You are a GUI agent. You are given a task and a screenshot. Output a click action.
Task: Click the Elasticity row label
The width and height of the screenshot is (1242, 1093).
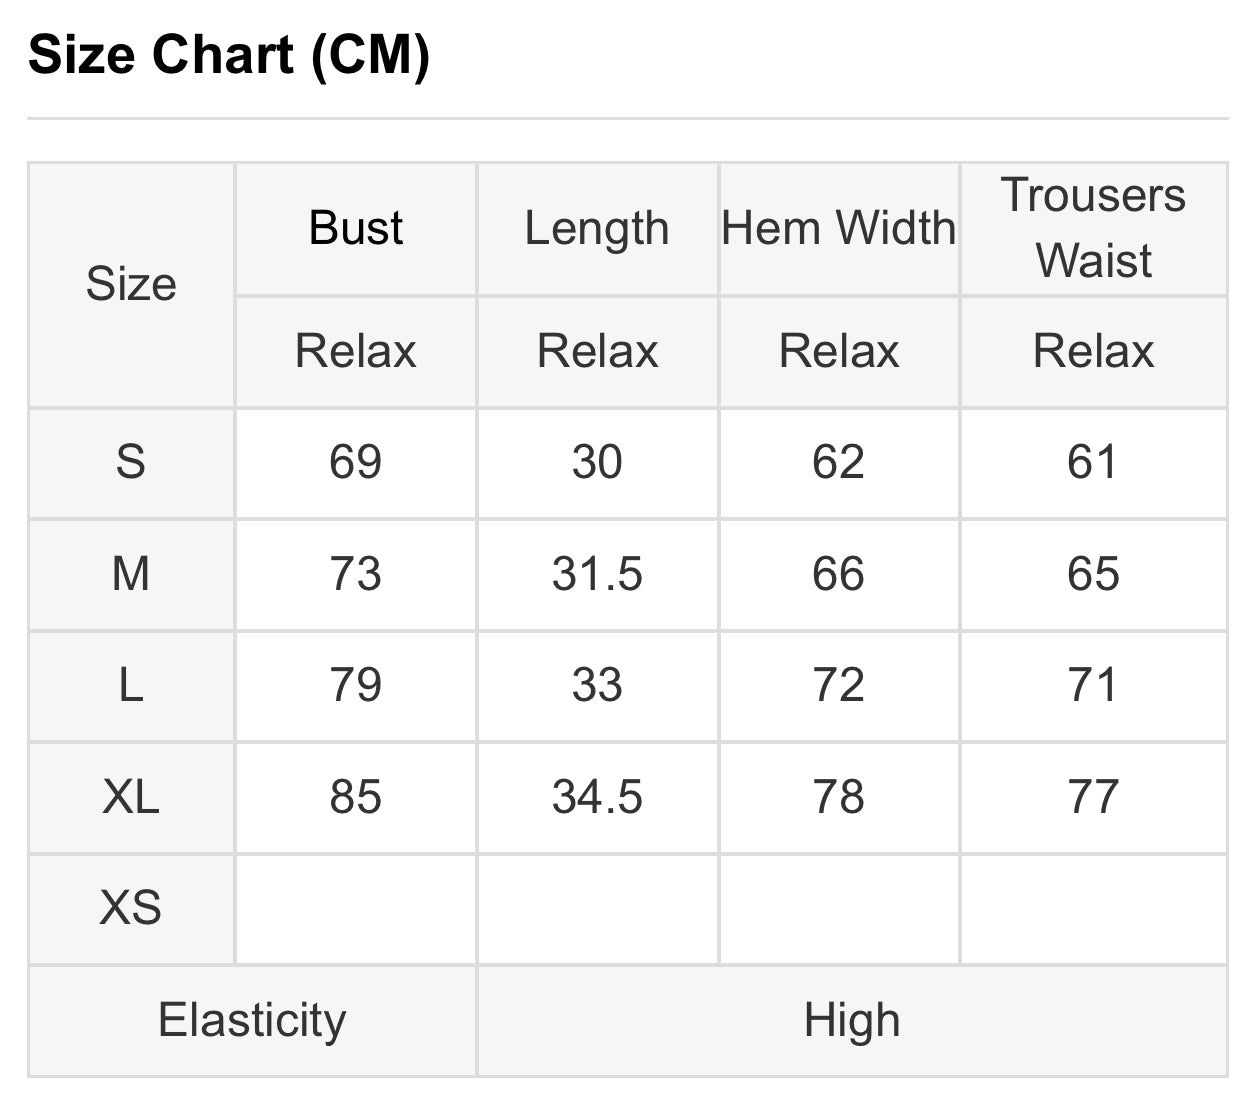tap(252, 1021)
